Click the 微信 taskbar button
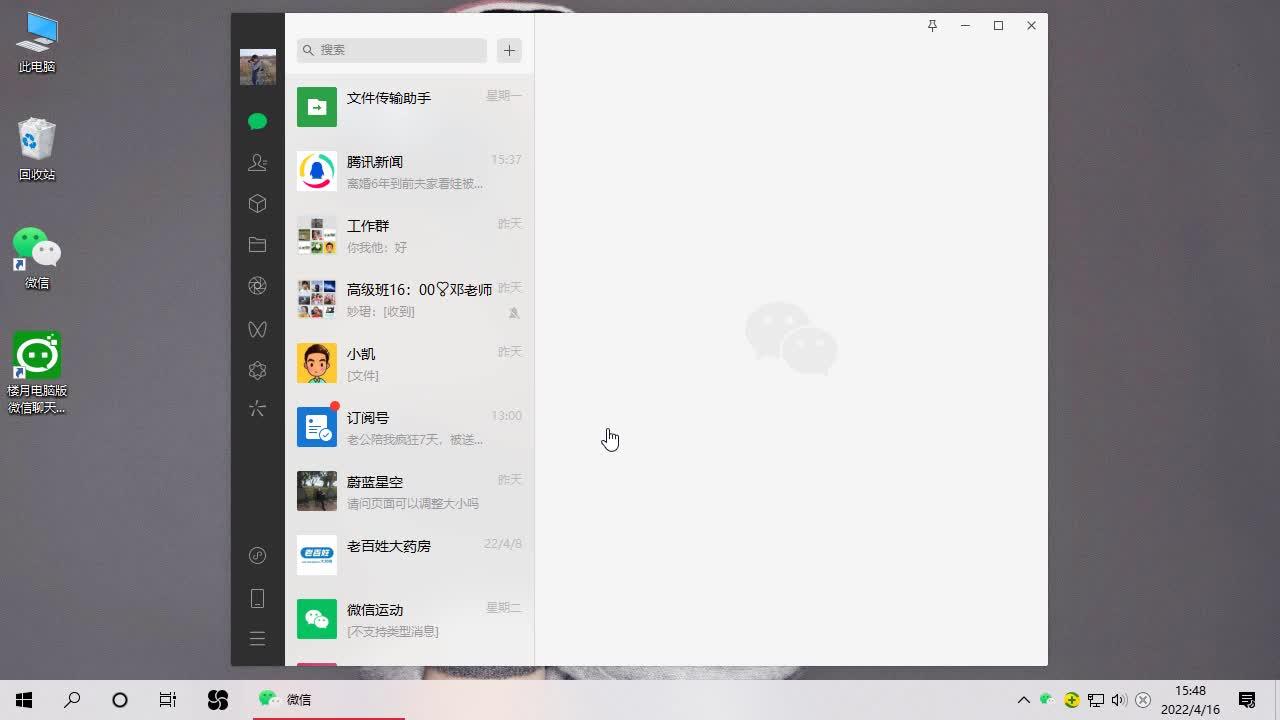Viewport: 1280px width, 720px height. [x=328, y=700]
